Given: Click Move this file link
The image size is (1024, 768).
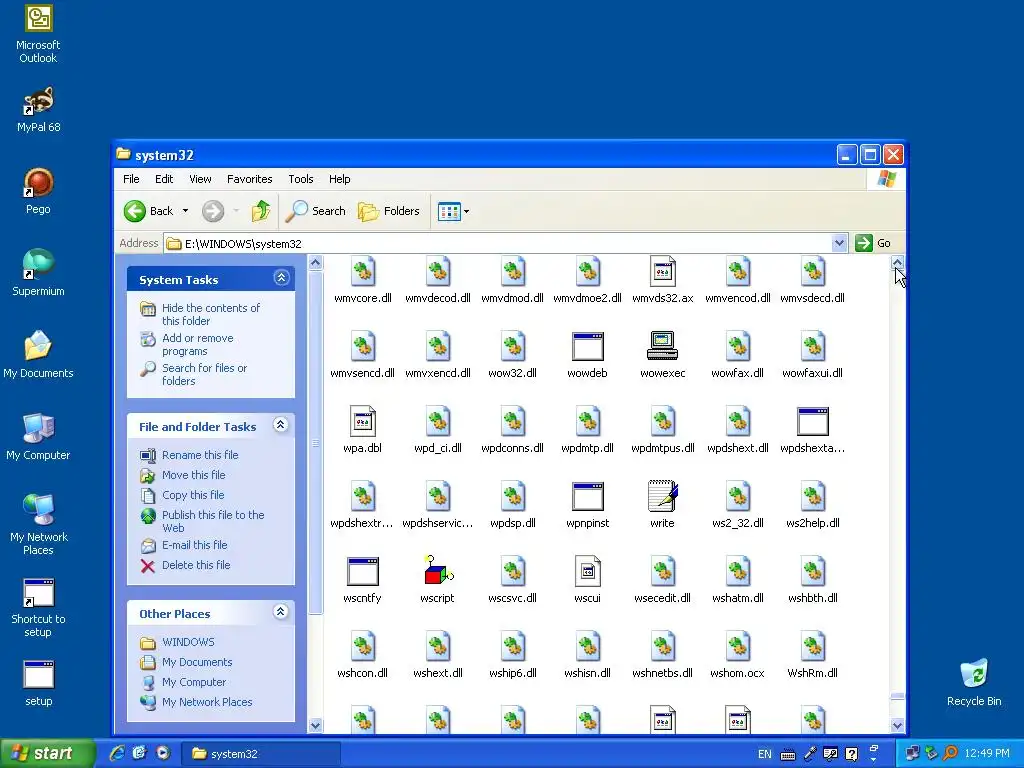Looking at the screenshot, I should (x=193, y=475).
